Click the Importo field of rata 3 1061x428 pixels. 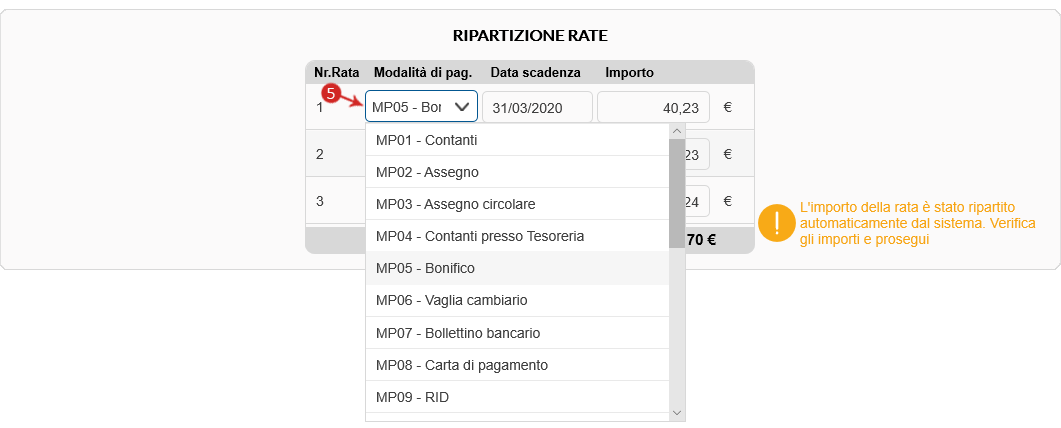(698, 201)
